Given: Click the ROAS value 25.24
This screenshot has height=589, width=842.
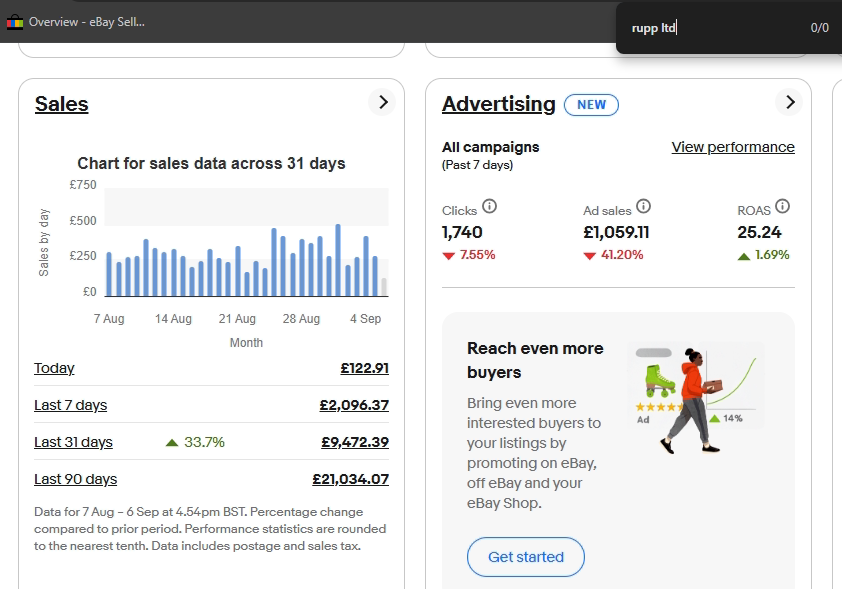Looking at the screenshot, I should (x=759, y=232).
